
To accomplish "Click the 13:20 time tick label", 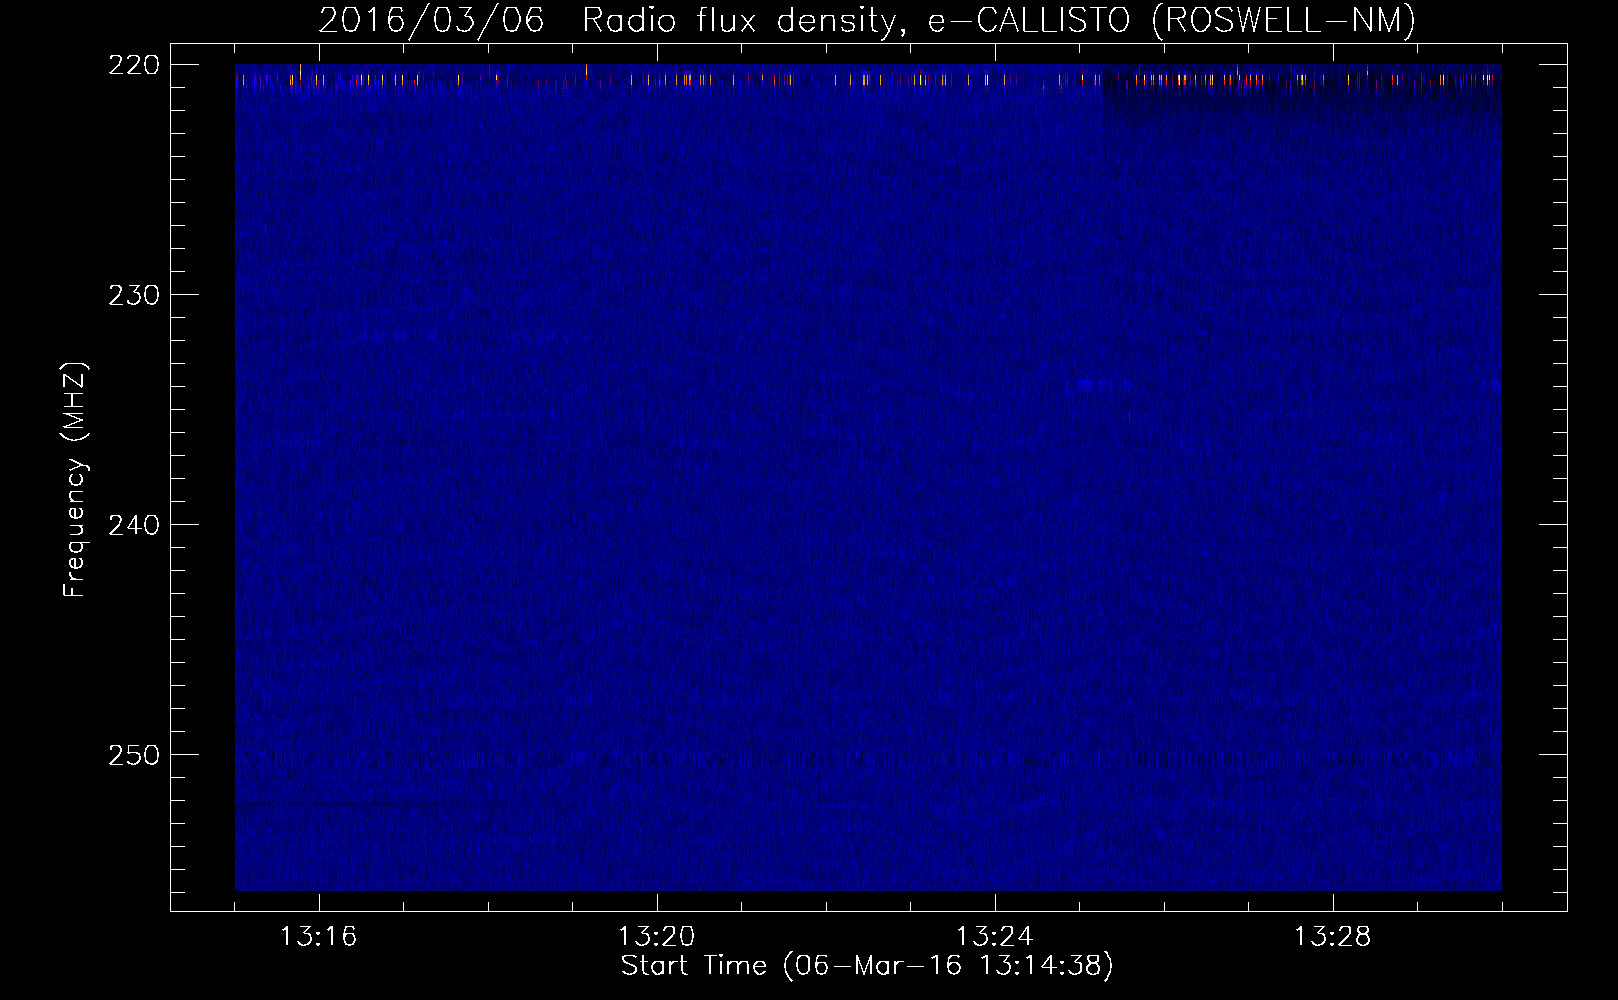I will [x=656, y=936].
